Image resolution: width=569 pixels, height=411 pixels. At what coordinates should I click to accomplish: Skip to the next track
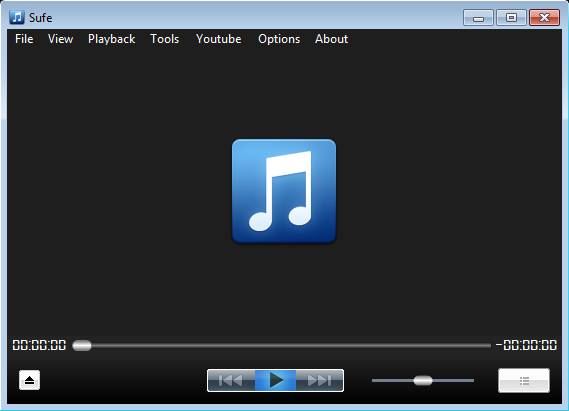pos(319,380)
